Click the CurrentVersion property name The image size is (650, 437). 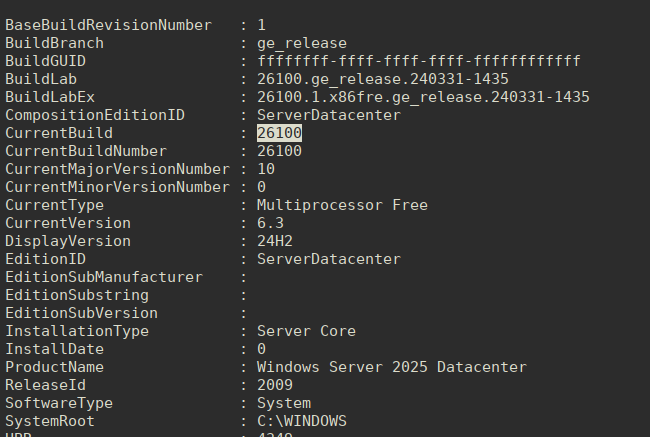[68, 223]
